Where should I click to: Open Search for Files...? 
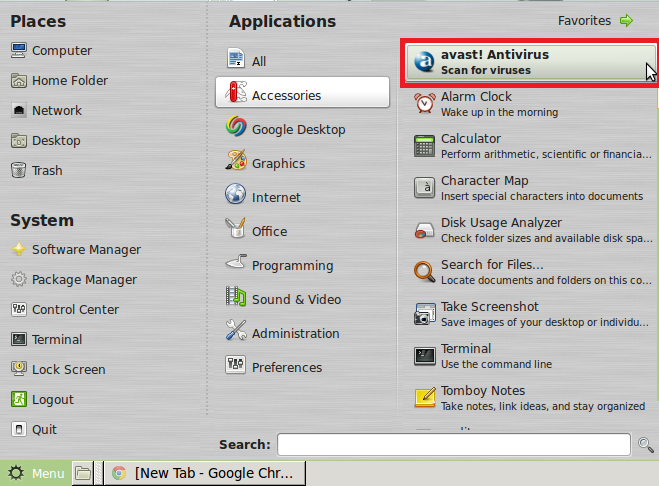click(532, 272)
